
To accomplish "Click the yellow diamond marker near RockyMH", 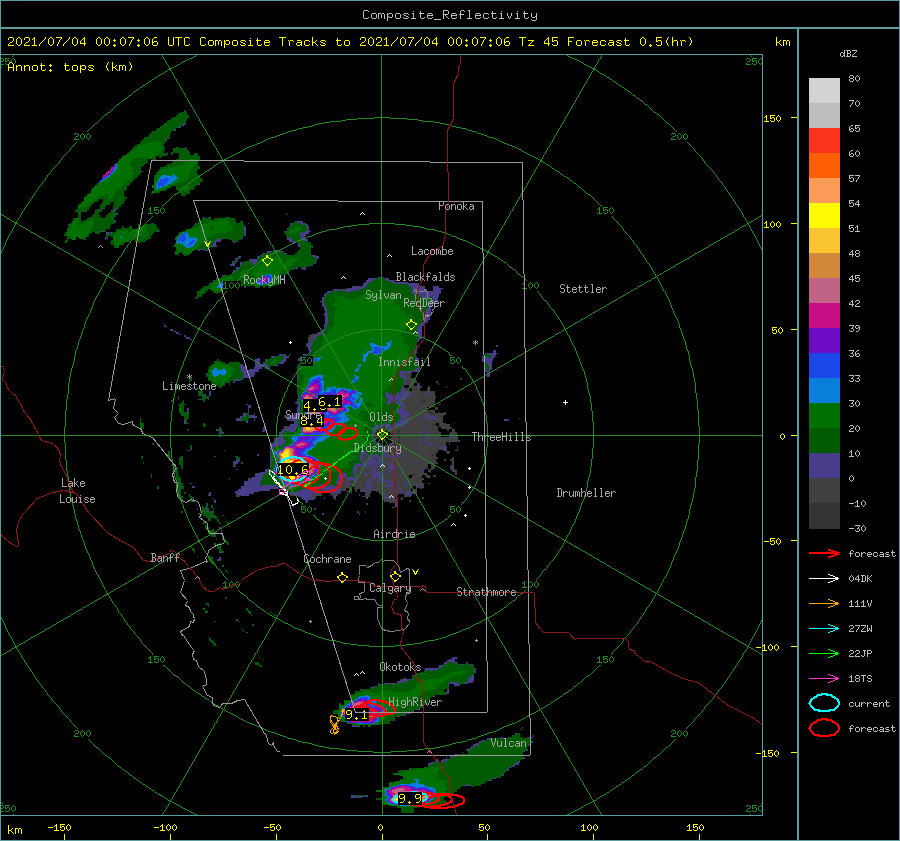I will 267,261.
